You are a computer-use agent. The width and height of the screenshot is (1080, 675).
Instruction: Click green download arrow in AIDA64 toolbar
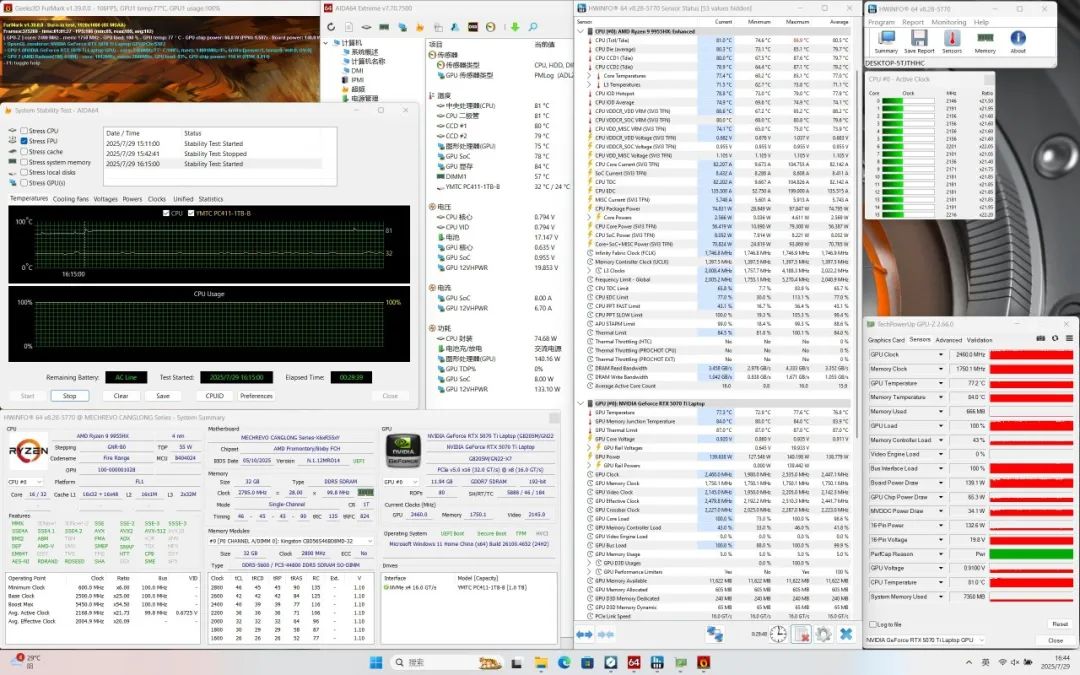point(515,27)
